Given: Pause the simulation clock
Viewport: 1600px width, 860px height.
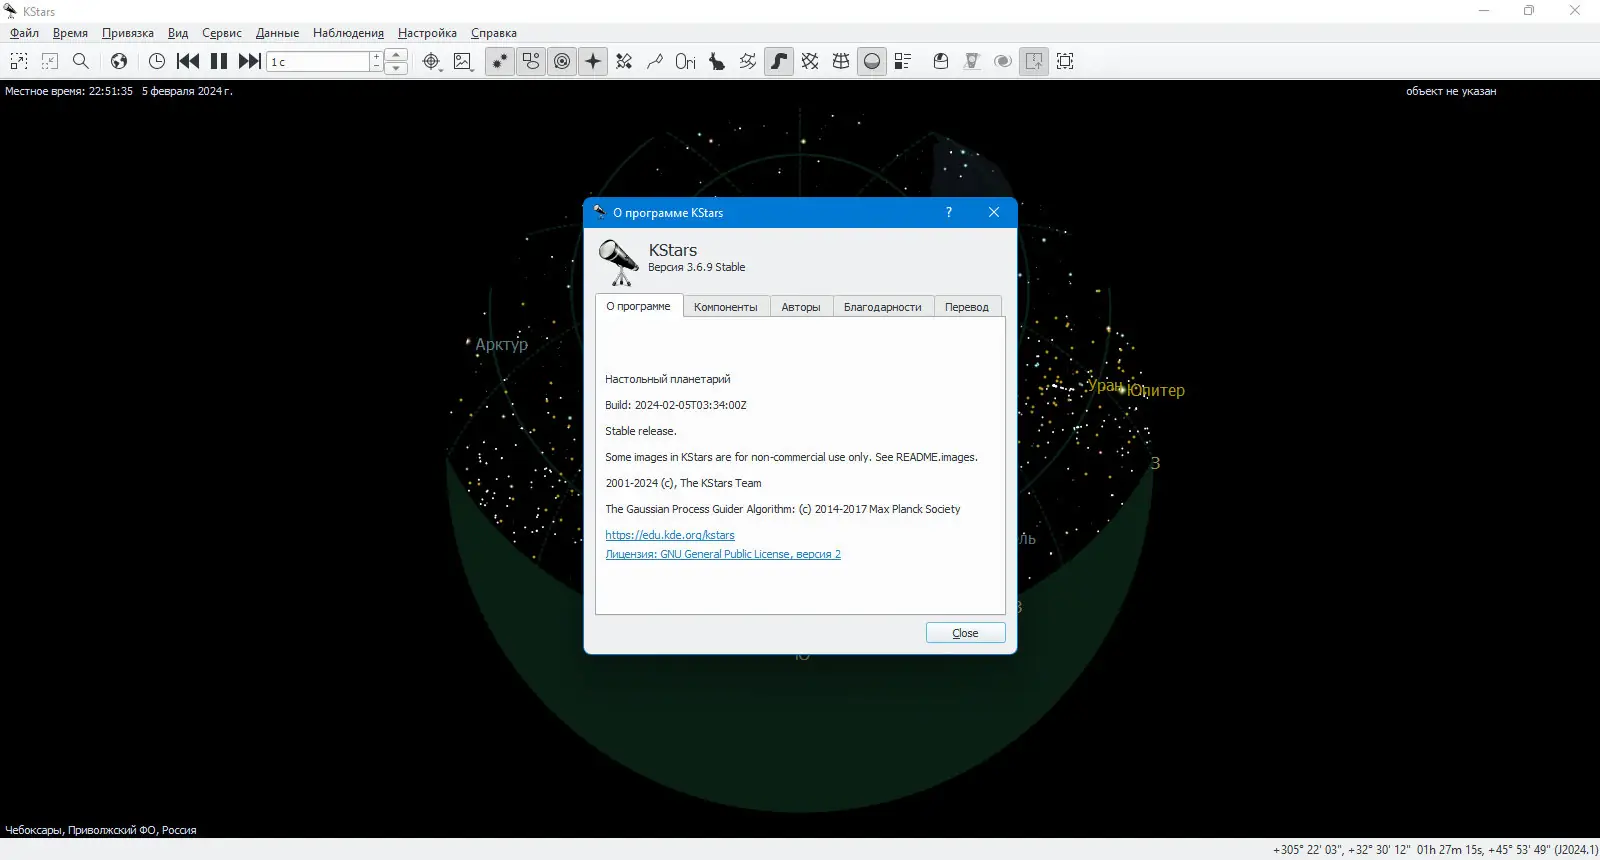Looking at the screenshot, I should [x=219, y=61].
